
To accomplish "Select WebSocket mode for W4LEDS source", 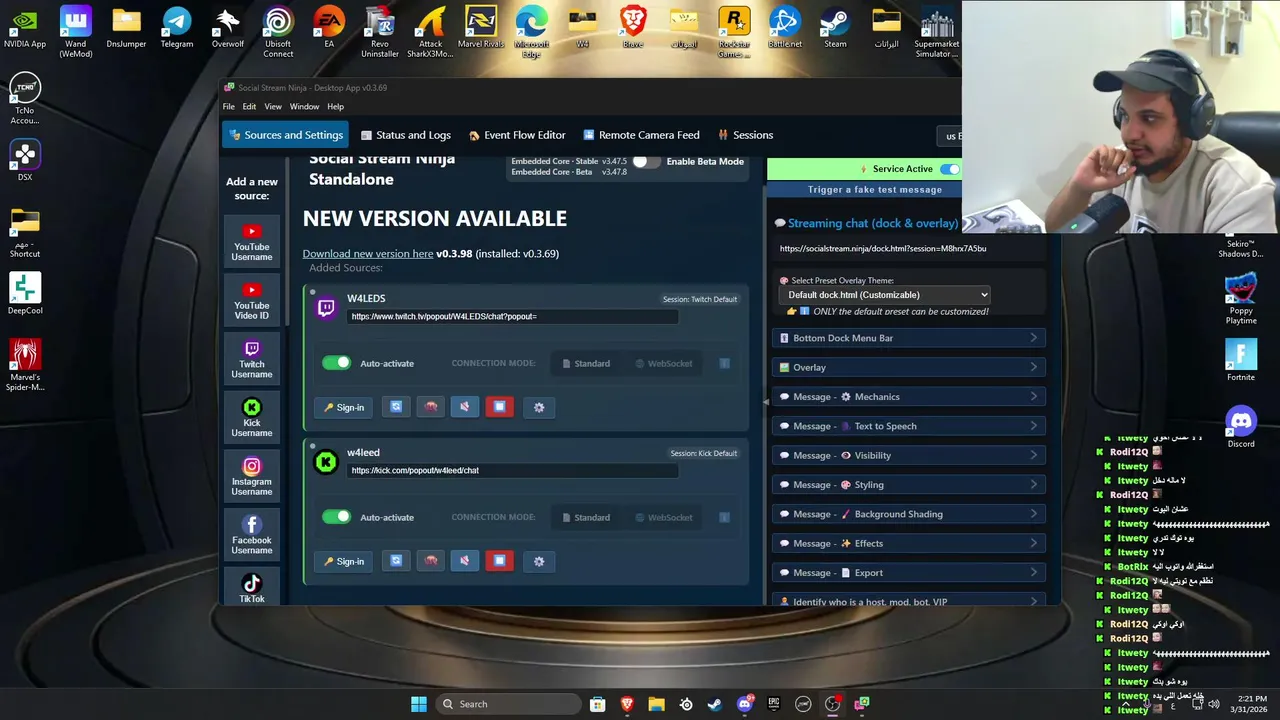I will click(x=664, y=363).
